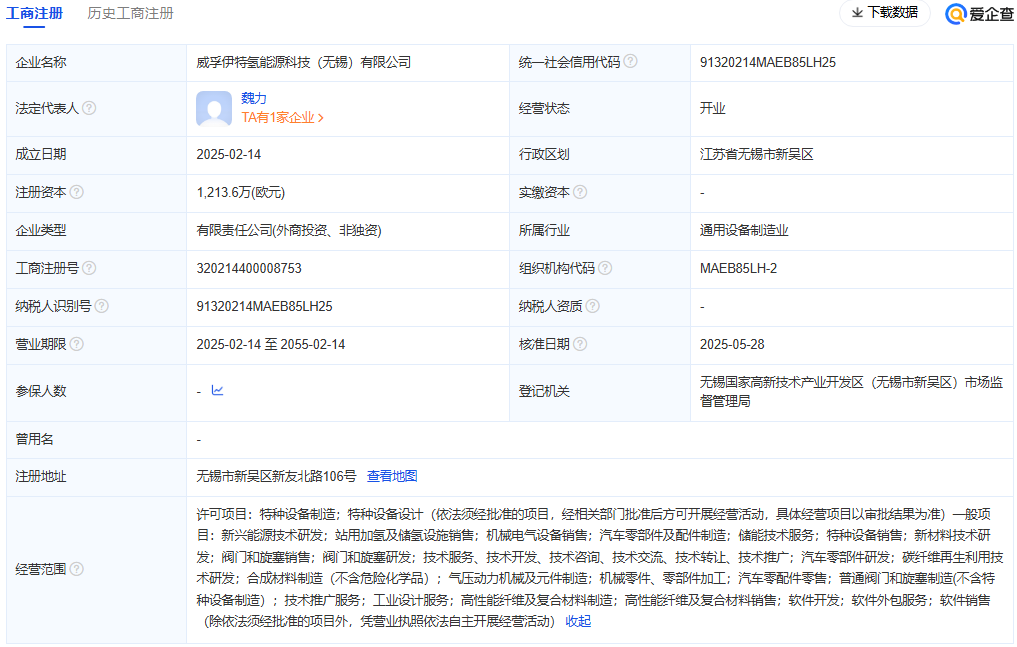Click help icon next to 工商注册号
Image resolution: width=1017 pixels, height=647 pixels.
(90, 268)
